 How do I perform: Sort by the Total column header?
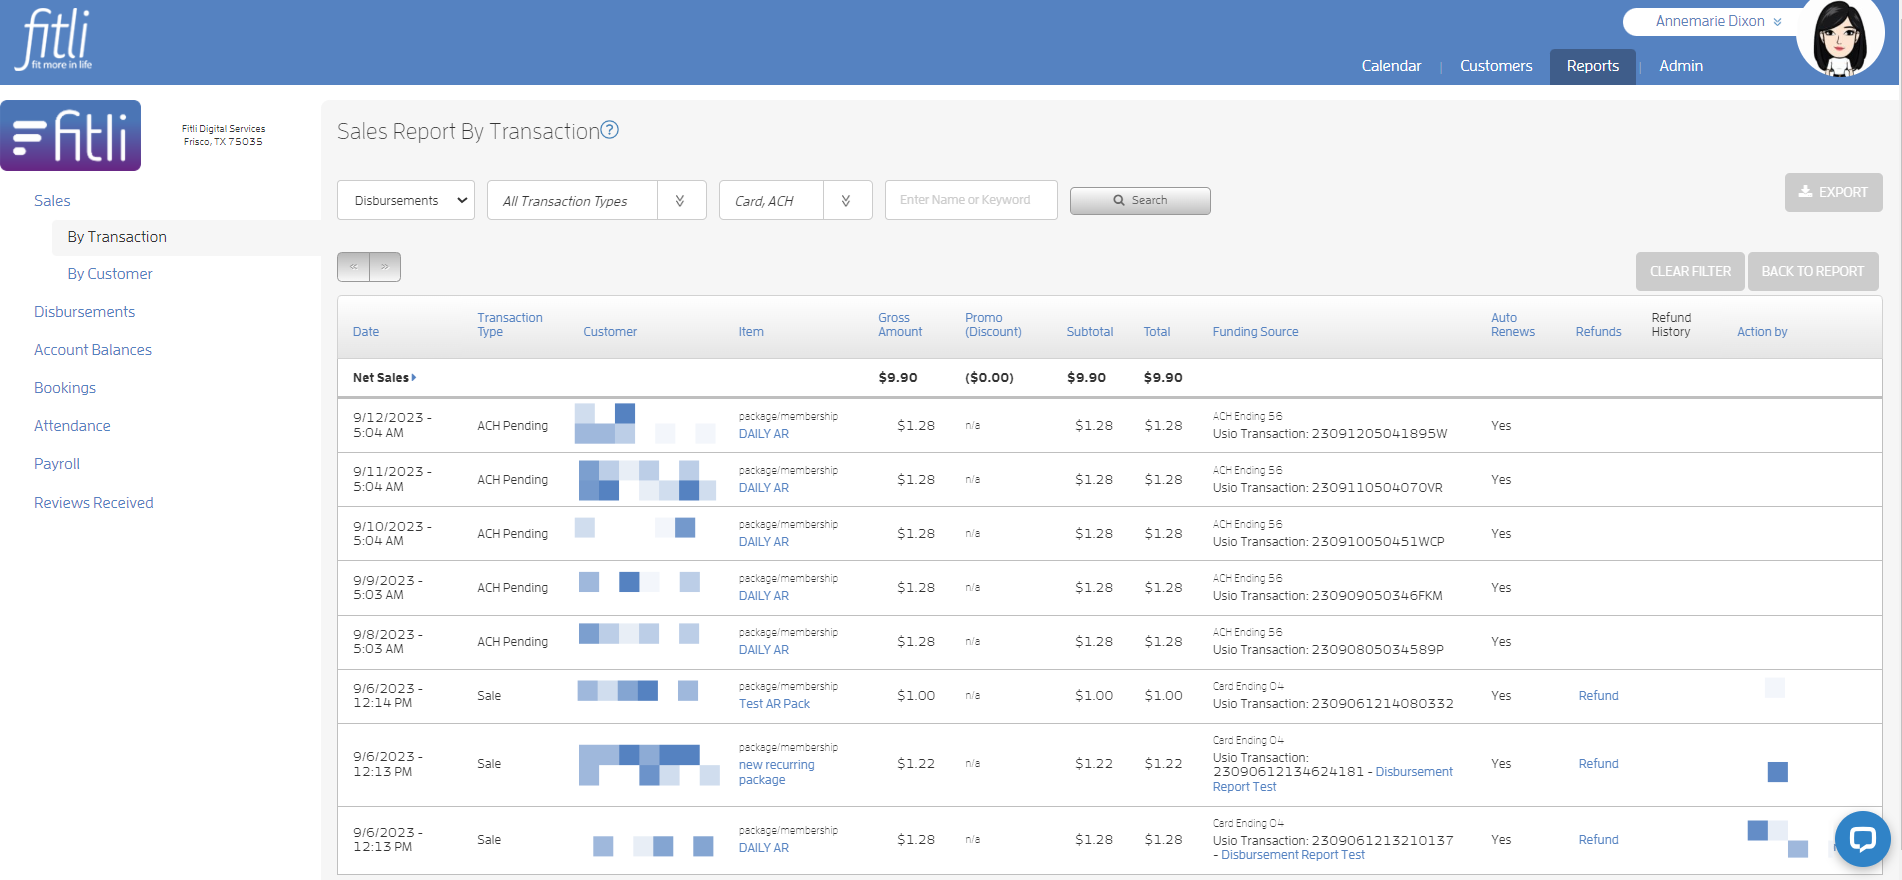point(1157,332)
